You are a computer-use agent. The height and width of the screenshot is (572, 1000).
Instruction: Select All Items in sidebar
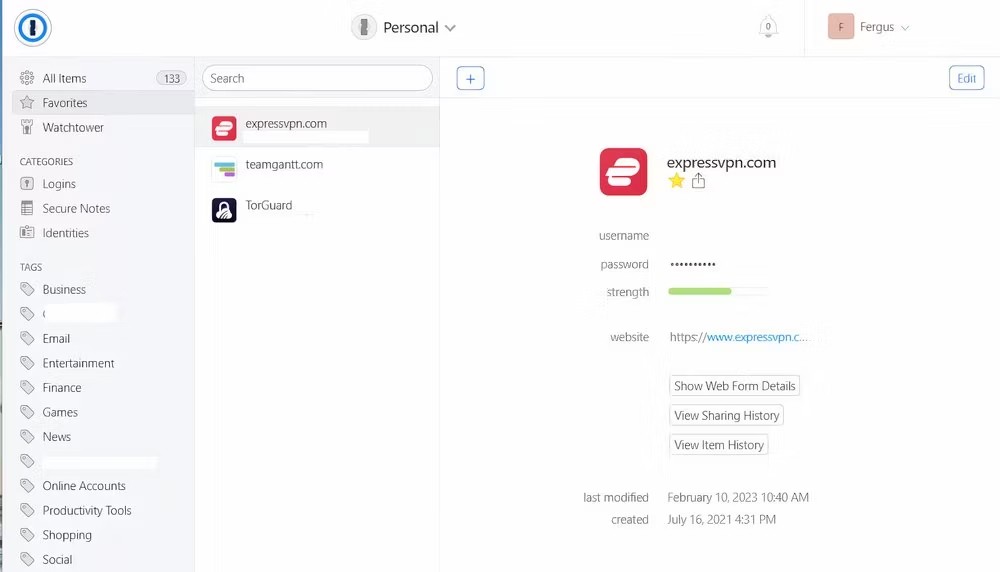click(64, 79)
